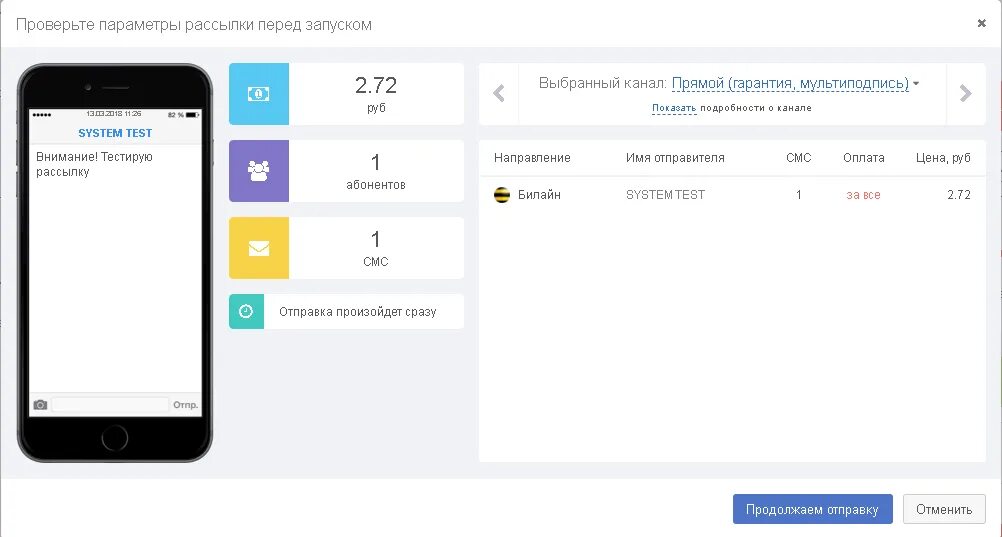This screenshot has height=537, width=1002.
Task: Open the selected channel dropdown
Action: pos(796,83)
